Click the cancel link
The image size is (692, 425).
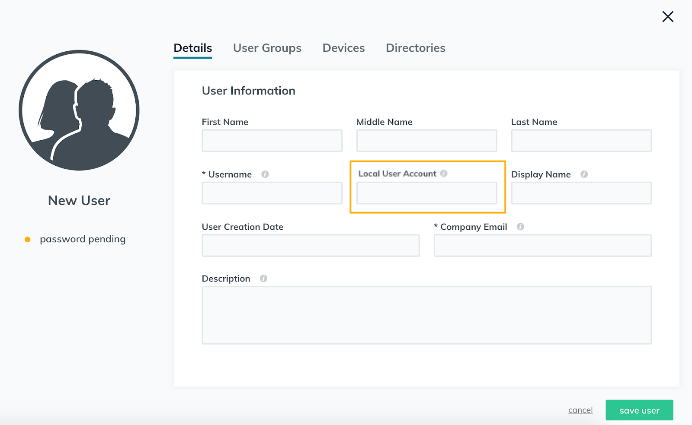point(580,410)
